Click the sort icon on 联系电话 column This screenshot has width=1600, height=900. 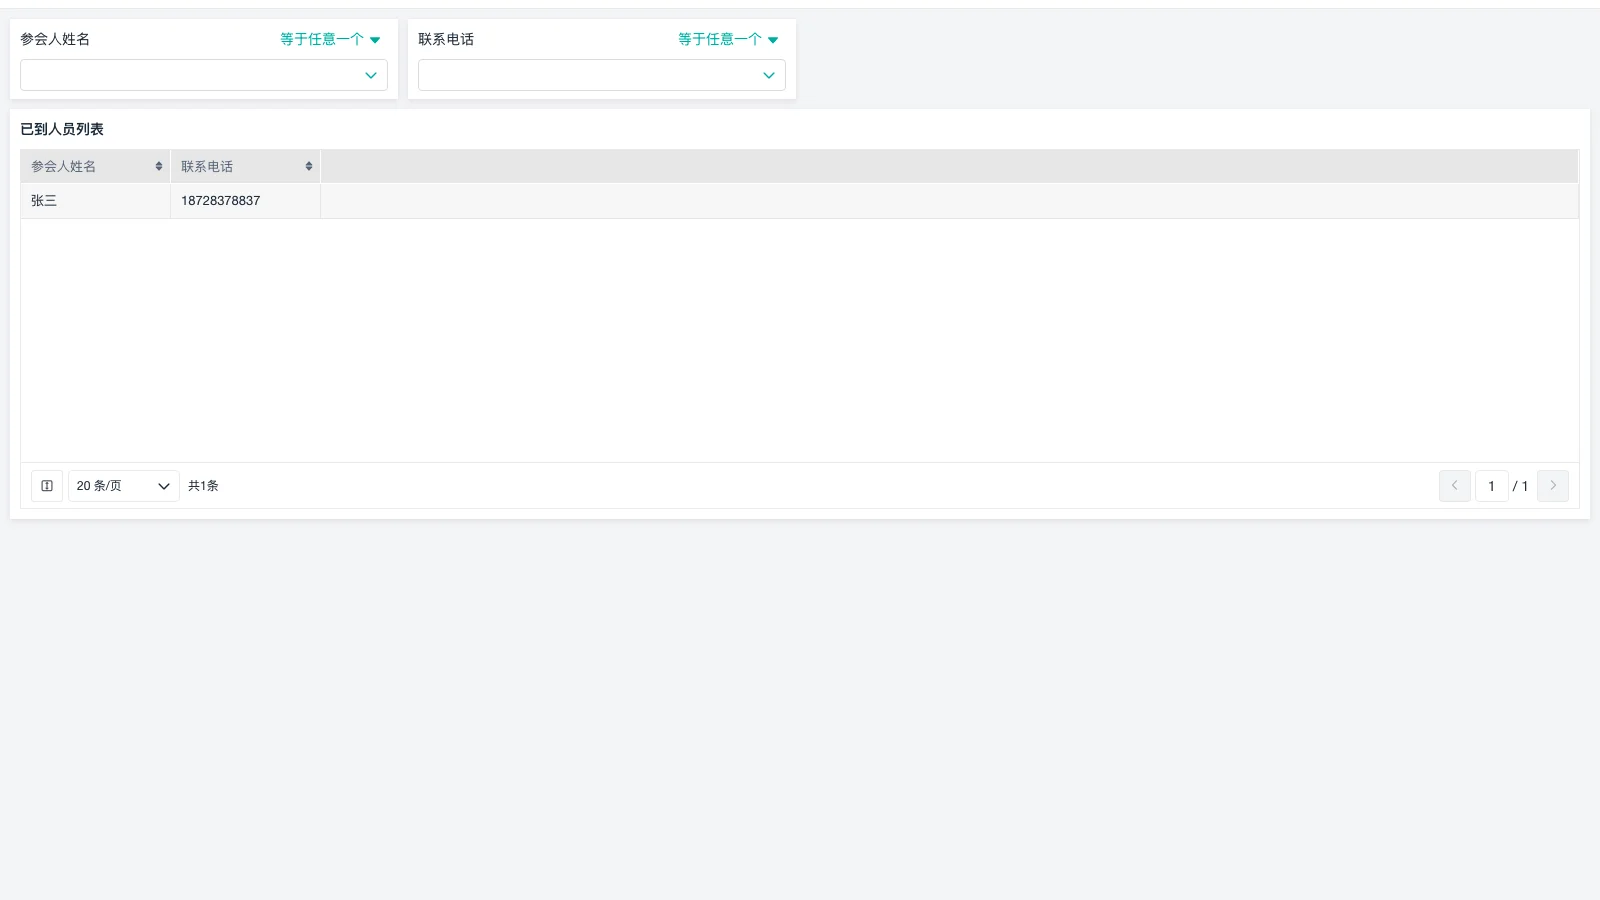point(308,166)
